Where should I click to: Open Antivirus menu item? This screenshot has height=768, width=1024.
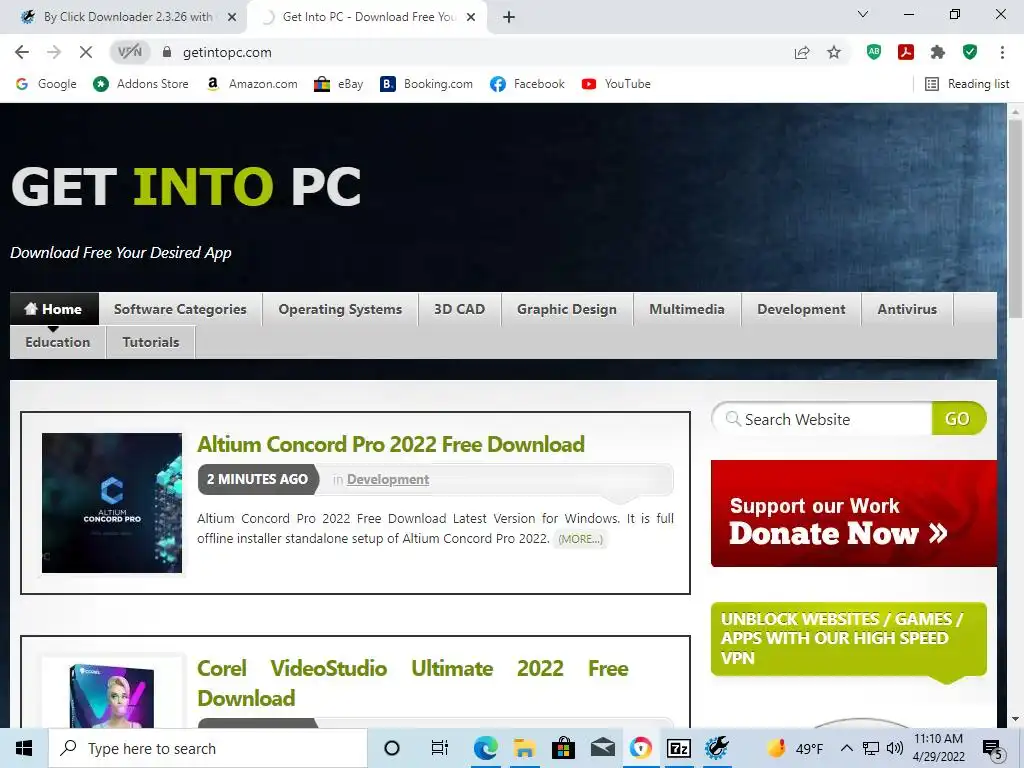(907, 310)
